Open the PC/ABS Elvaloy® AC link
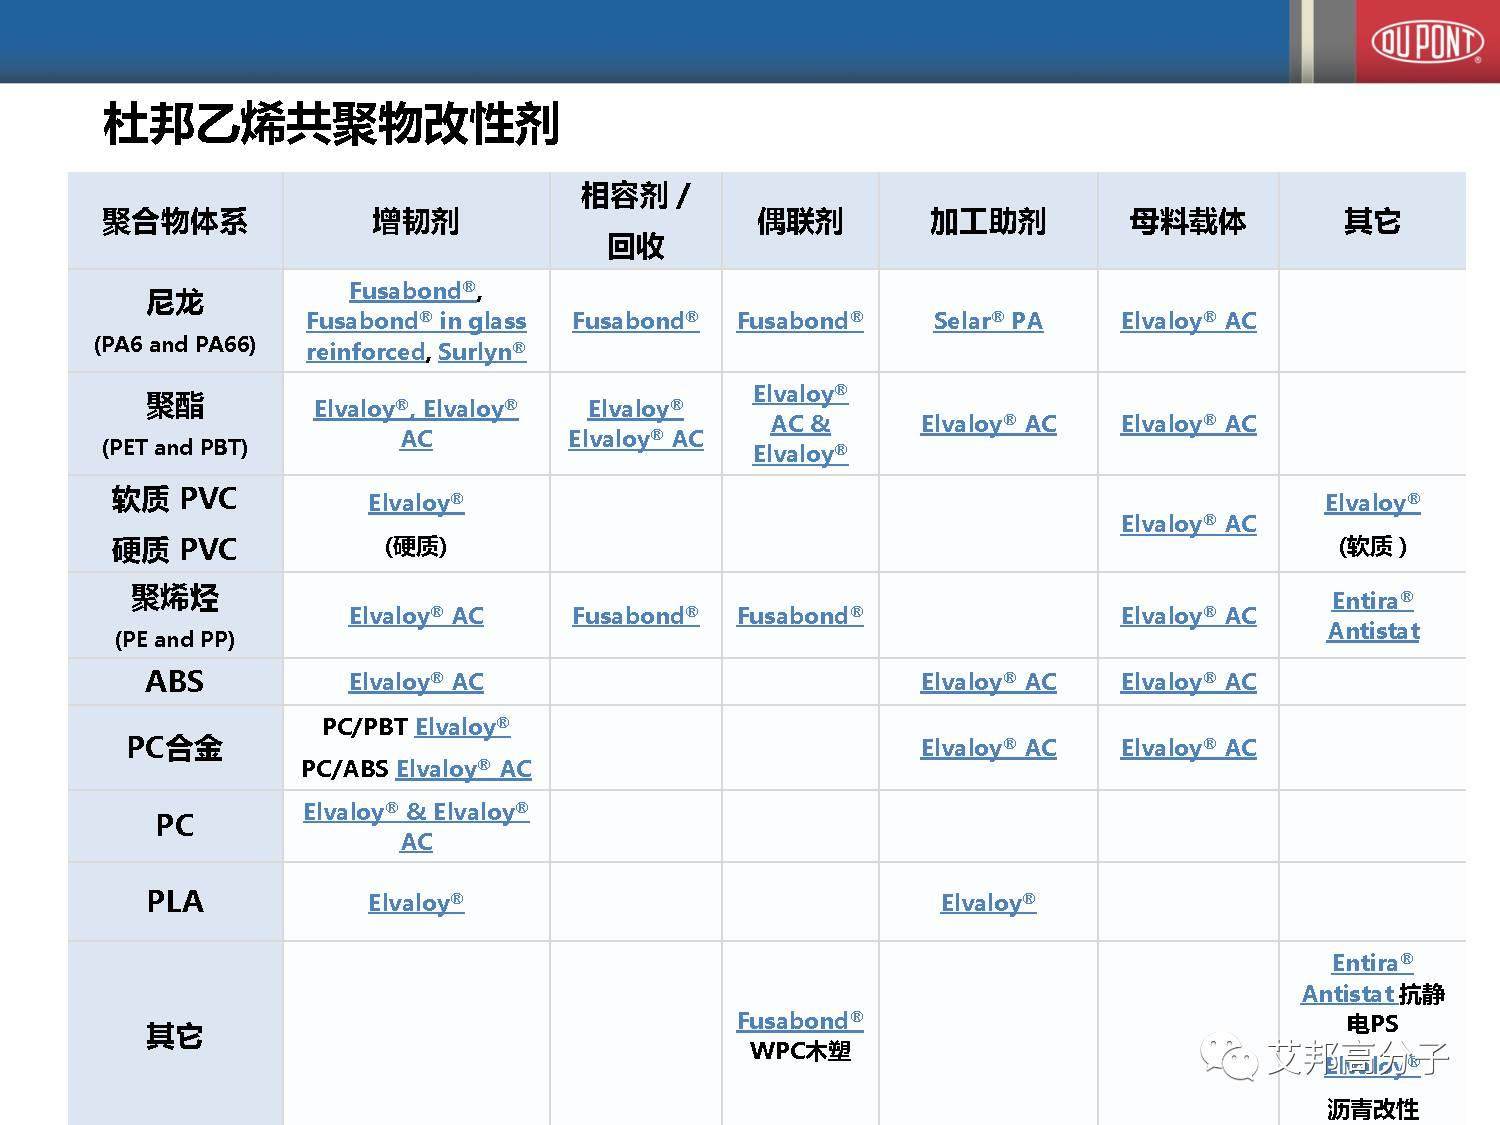 click(464, 769)
